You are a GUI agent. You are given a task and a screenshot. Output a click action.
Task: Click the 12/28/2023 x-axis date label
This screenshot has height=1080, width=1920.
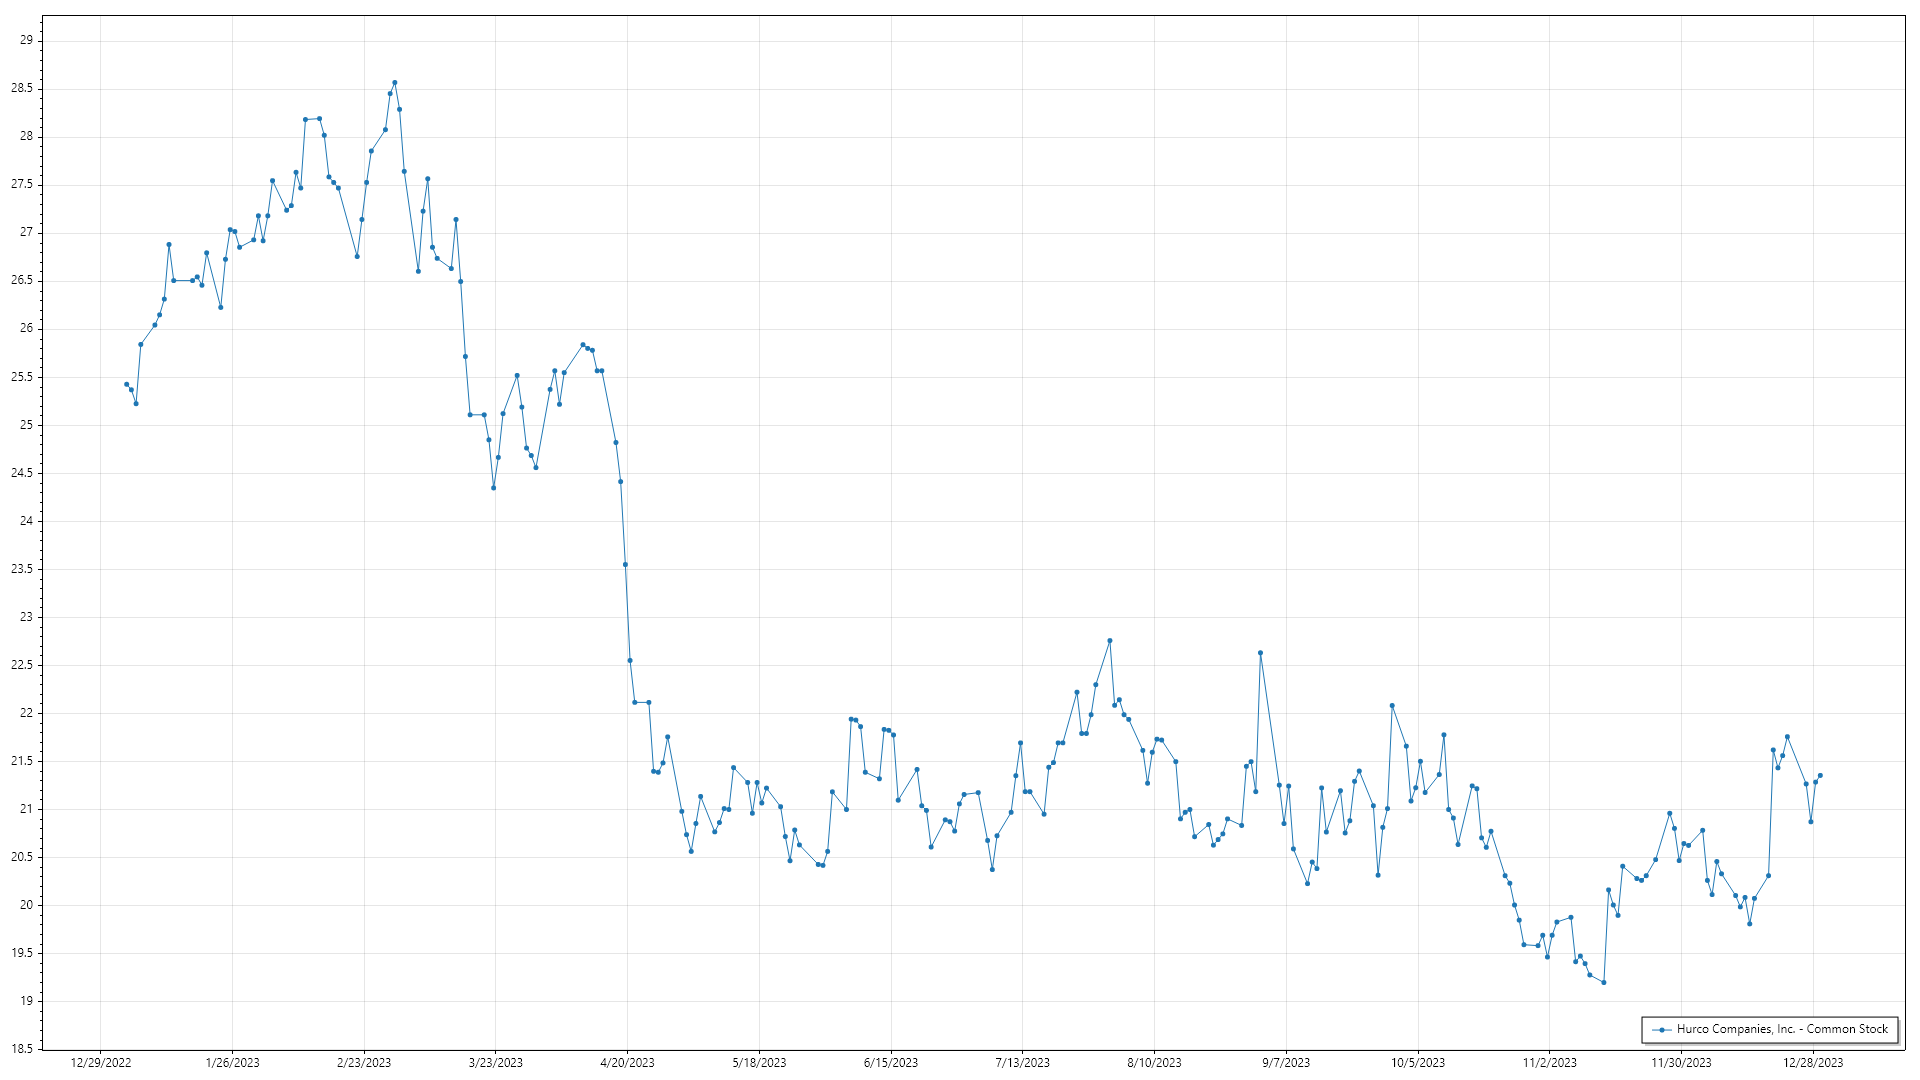(x=1813, y=1063)
